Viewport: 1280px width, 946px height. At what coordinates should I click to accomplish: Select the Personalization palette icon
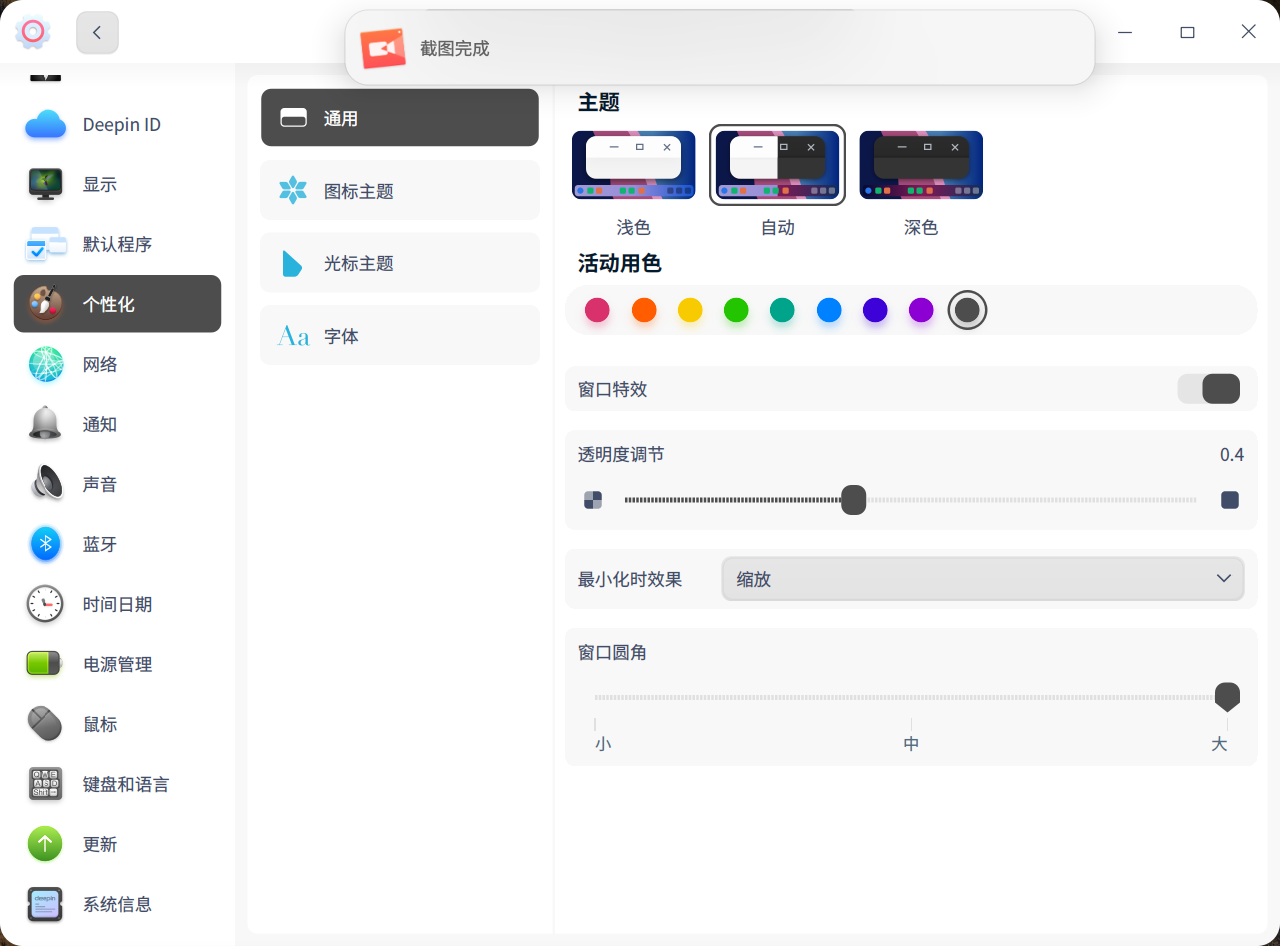[45, 304]
